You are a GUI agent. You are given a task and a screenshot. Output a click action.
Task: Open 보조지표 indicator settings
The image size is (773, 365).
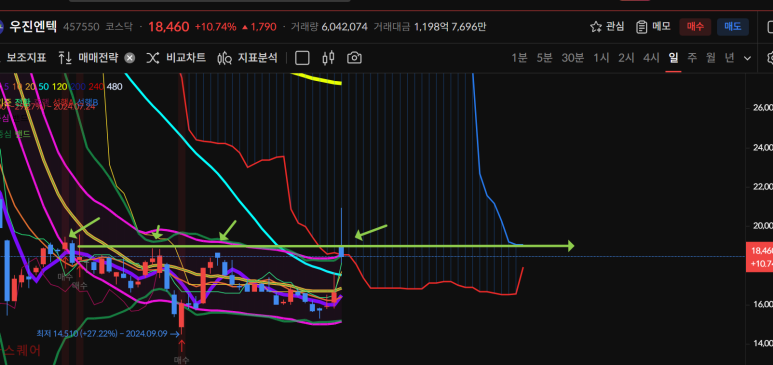(26, 58)
